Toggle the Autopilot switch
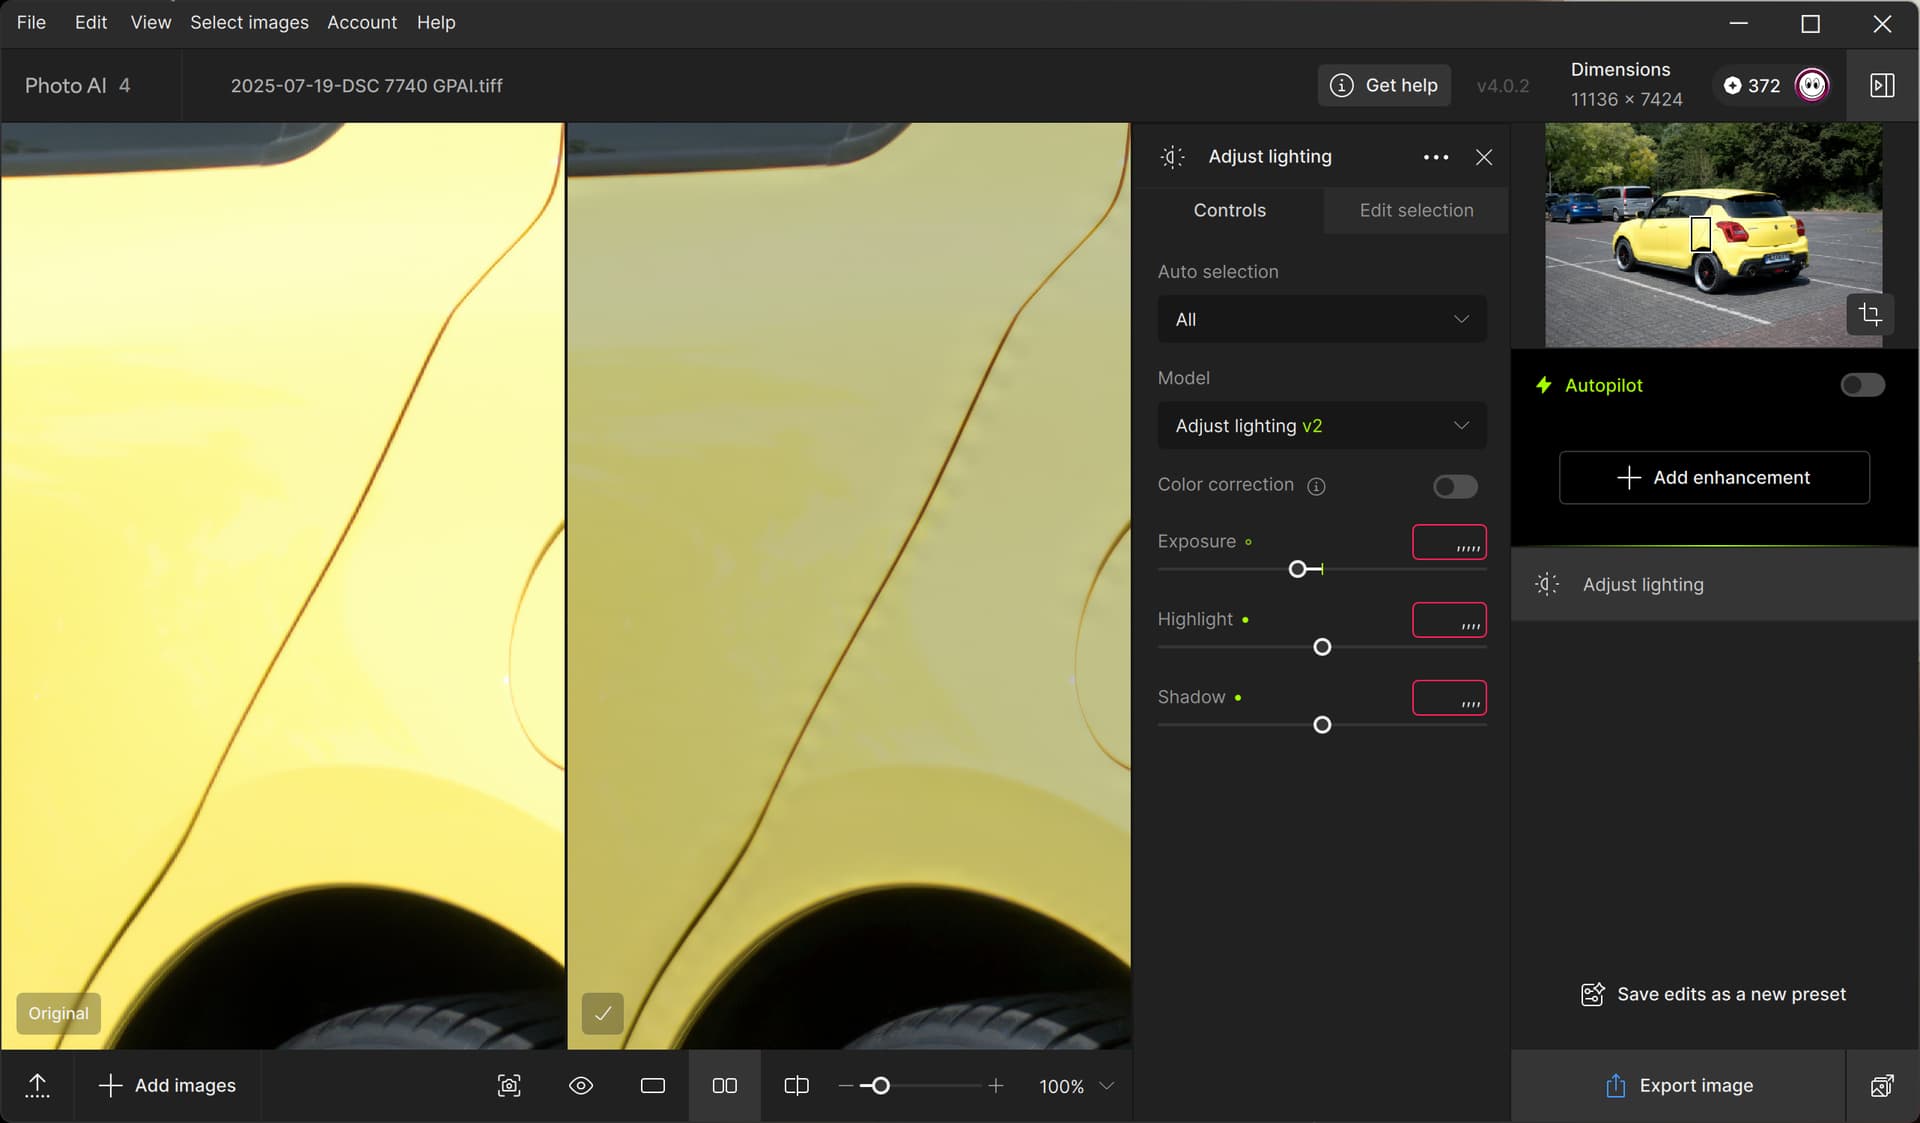 pyautogui.click(x=1862, y=385)
